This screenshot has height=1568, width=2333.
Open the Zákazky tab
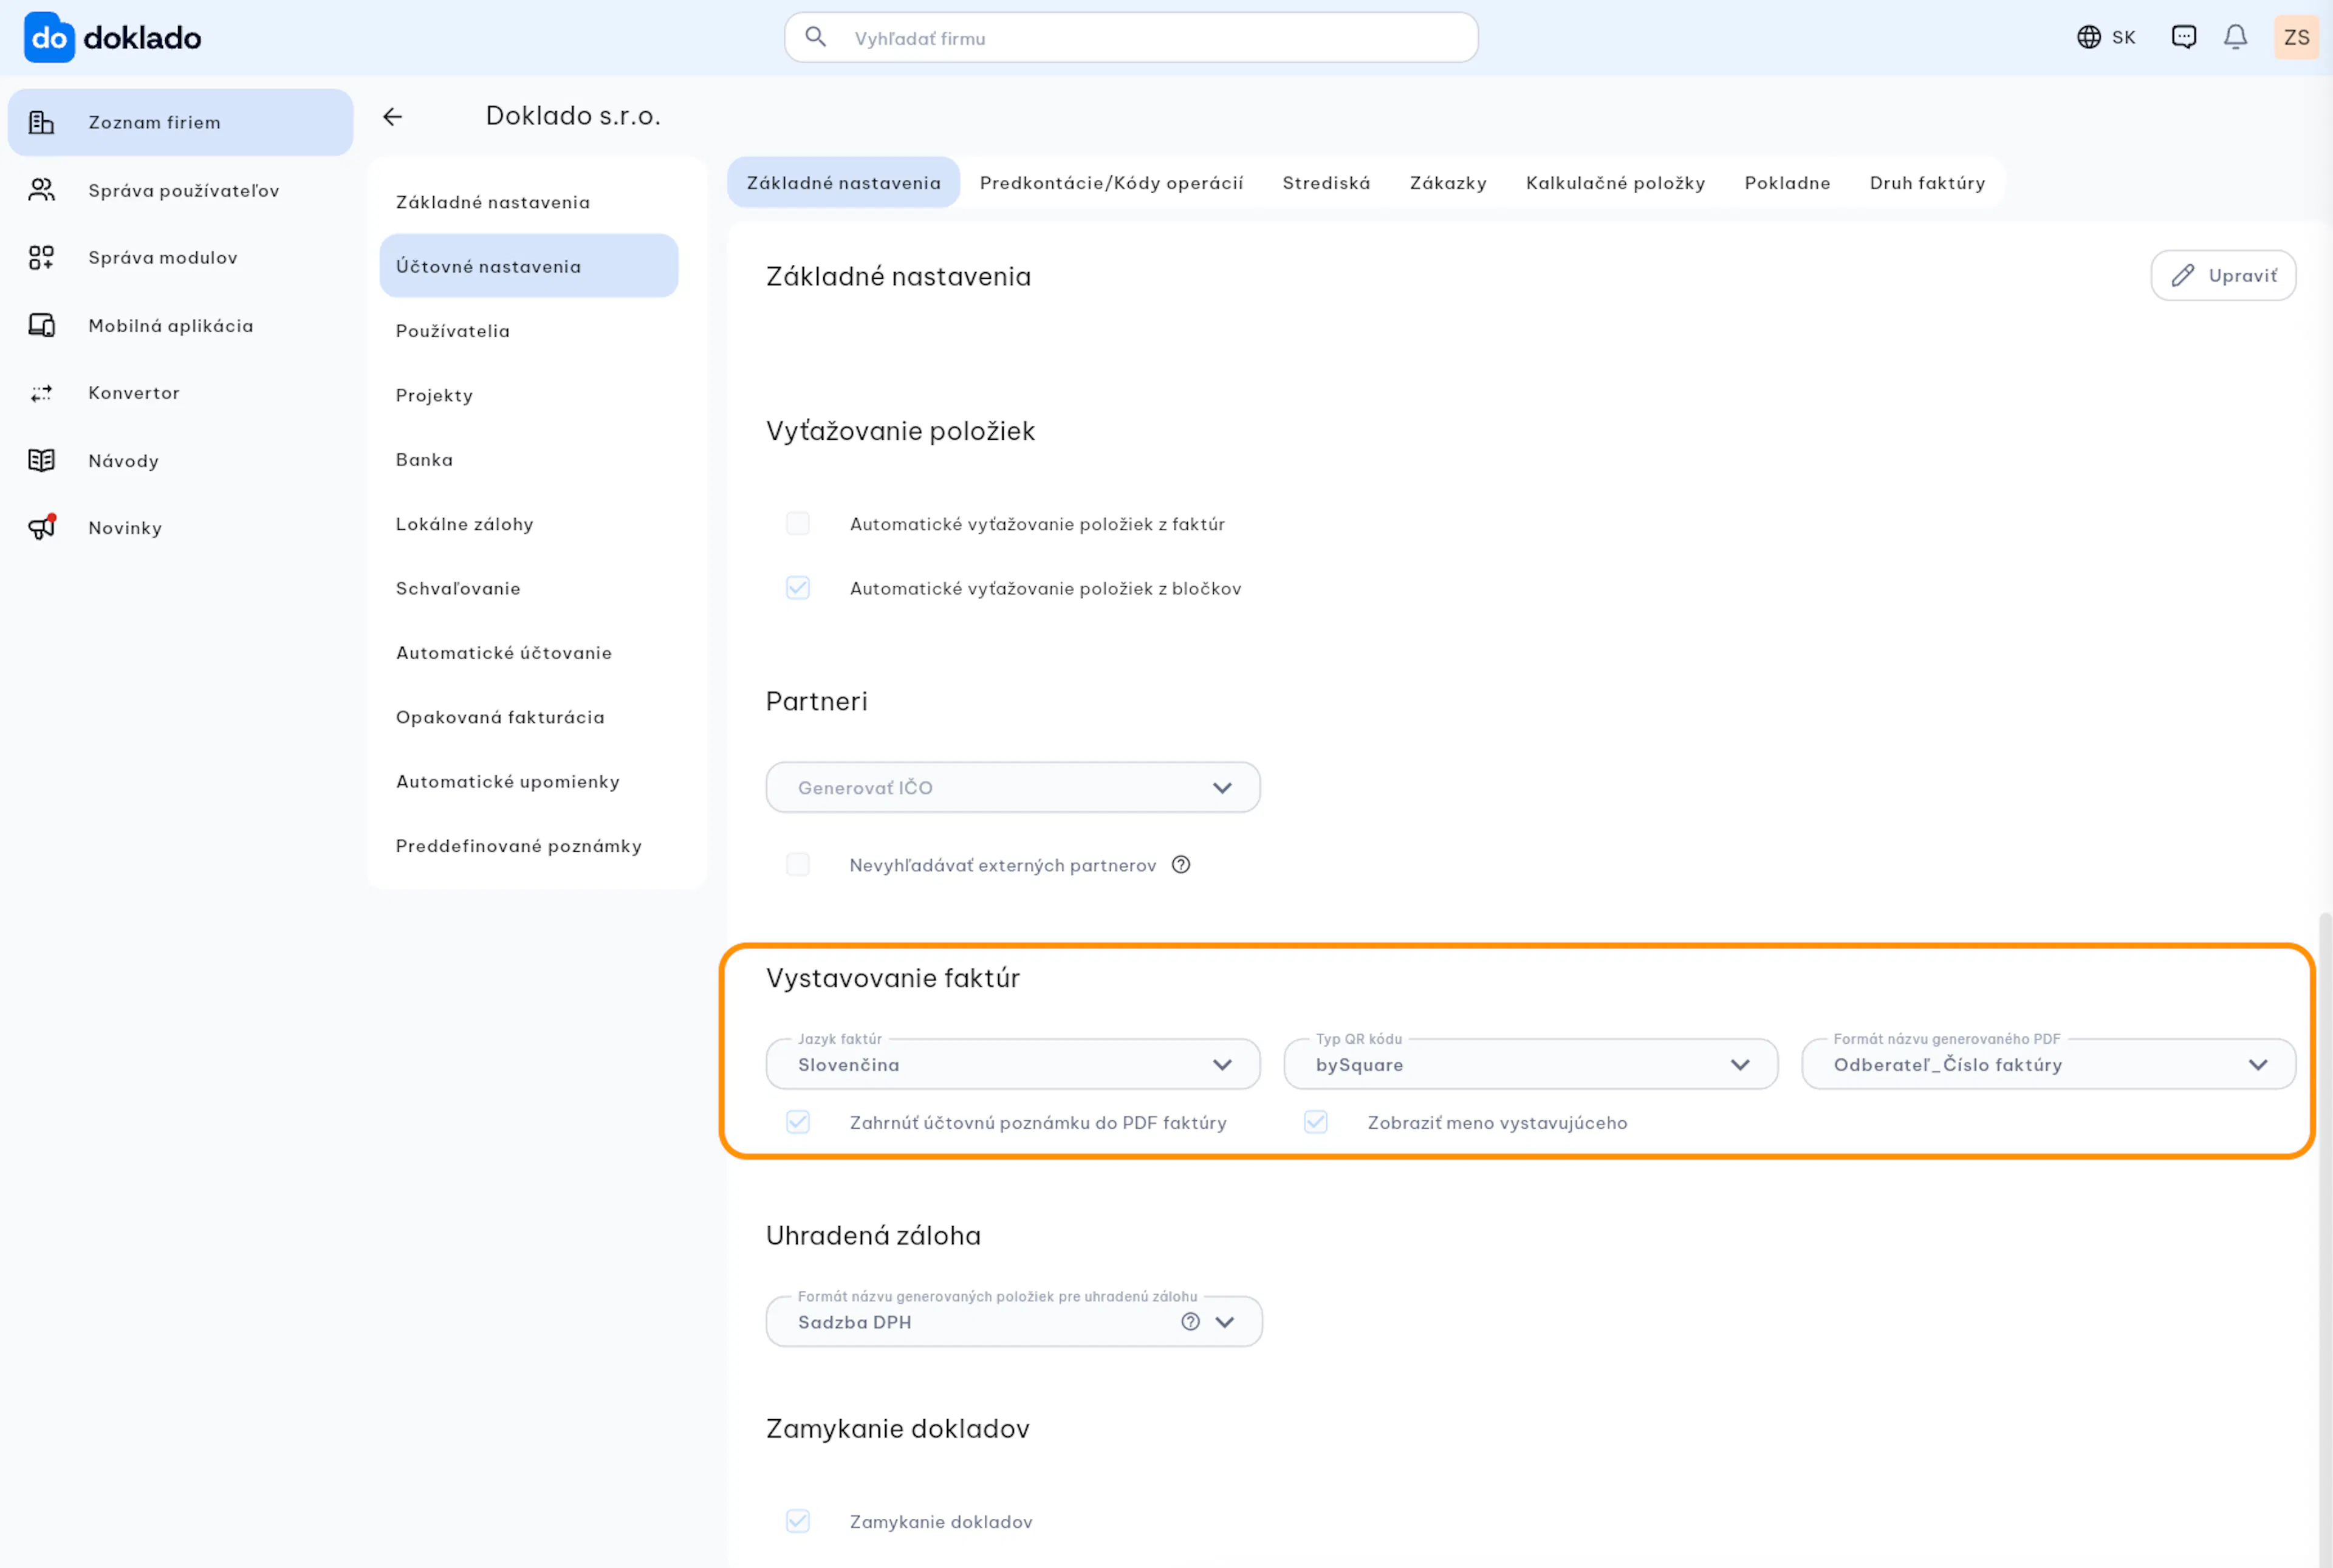pyautogui.click(x=1449, y=183)
